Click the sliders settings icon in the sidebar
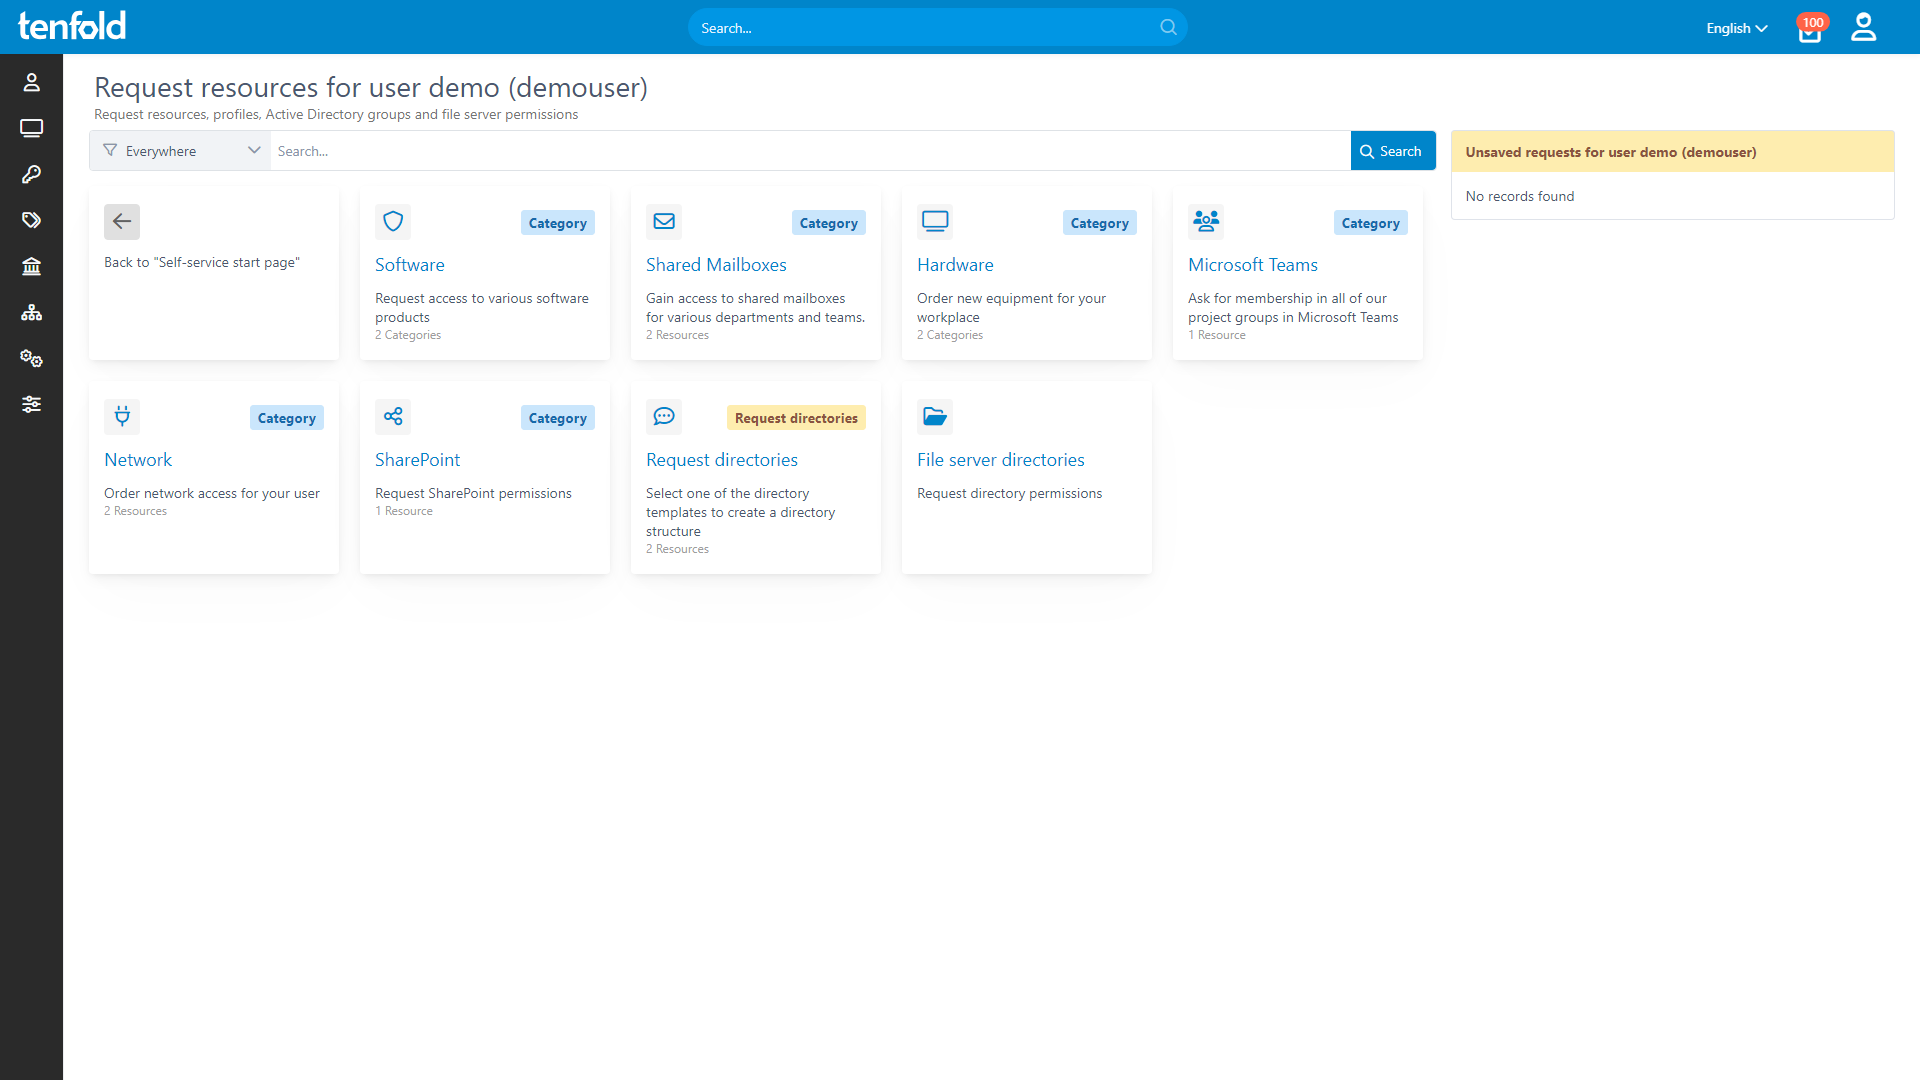Image resolution: width=1920 pixels, height=1080 pixels. pos(31,404)
